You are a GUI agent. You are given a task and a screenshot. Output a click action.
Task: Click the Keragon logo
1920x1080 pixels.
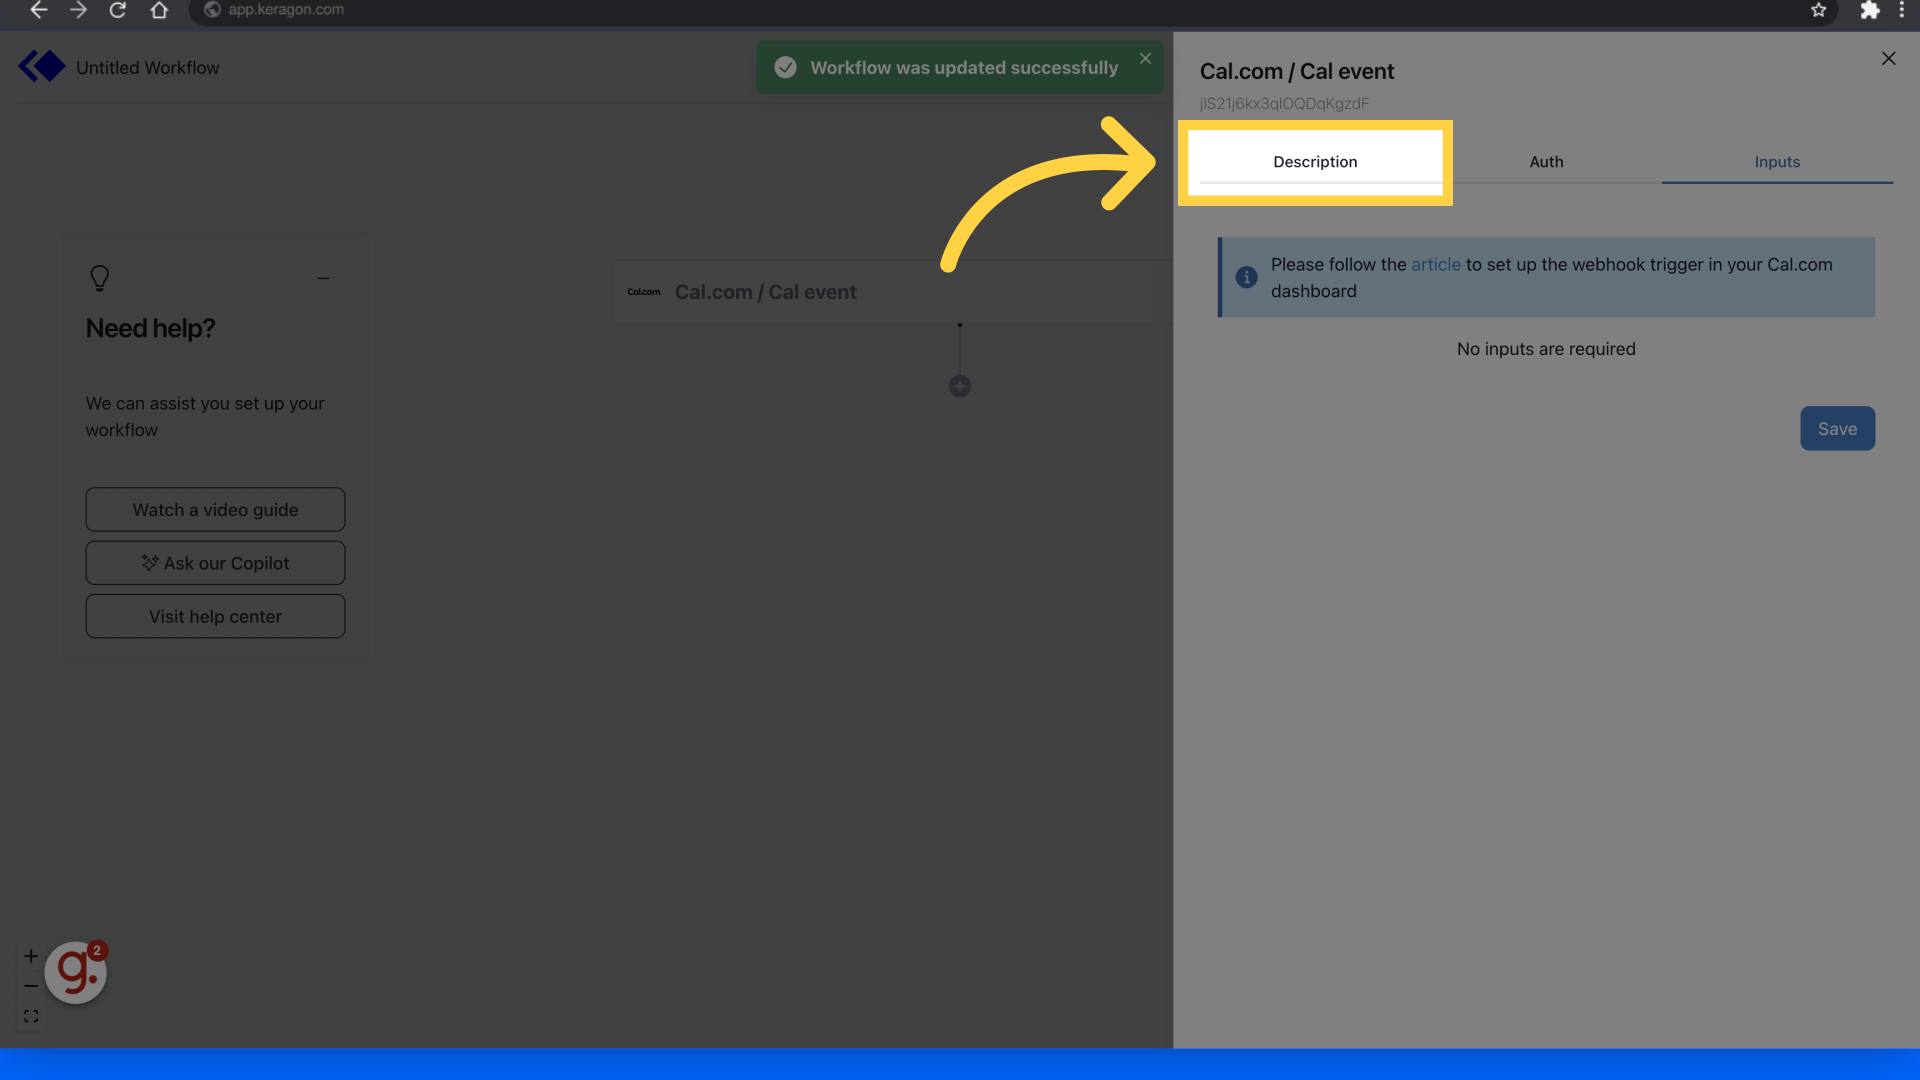coord(41,67)
